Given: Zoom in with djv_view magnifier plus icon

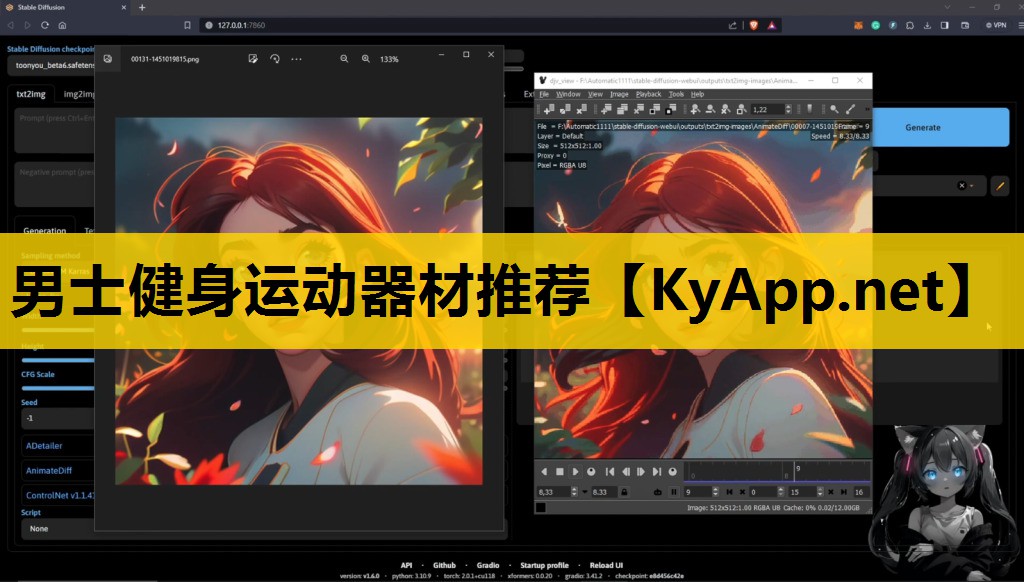Looking at the screenshot, I should tap(696, 109).
